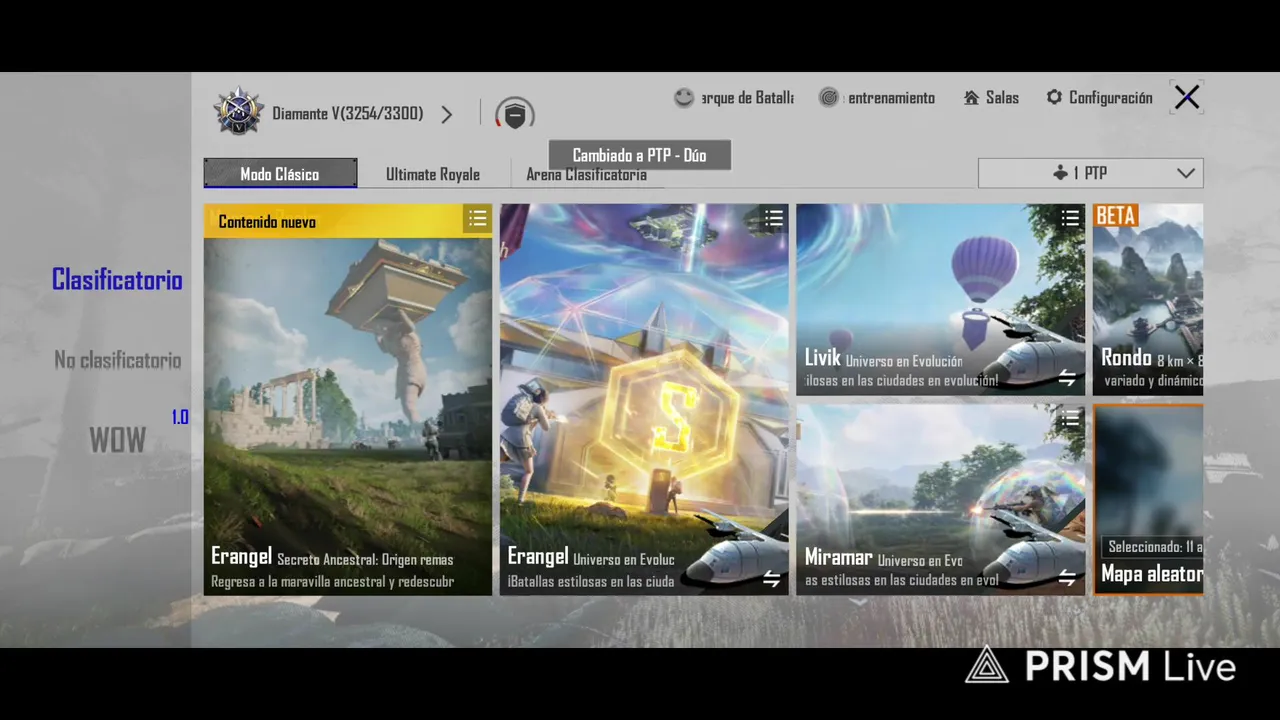
Task: Open Configuración gear icon
Action: [1054, 97]
